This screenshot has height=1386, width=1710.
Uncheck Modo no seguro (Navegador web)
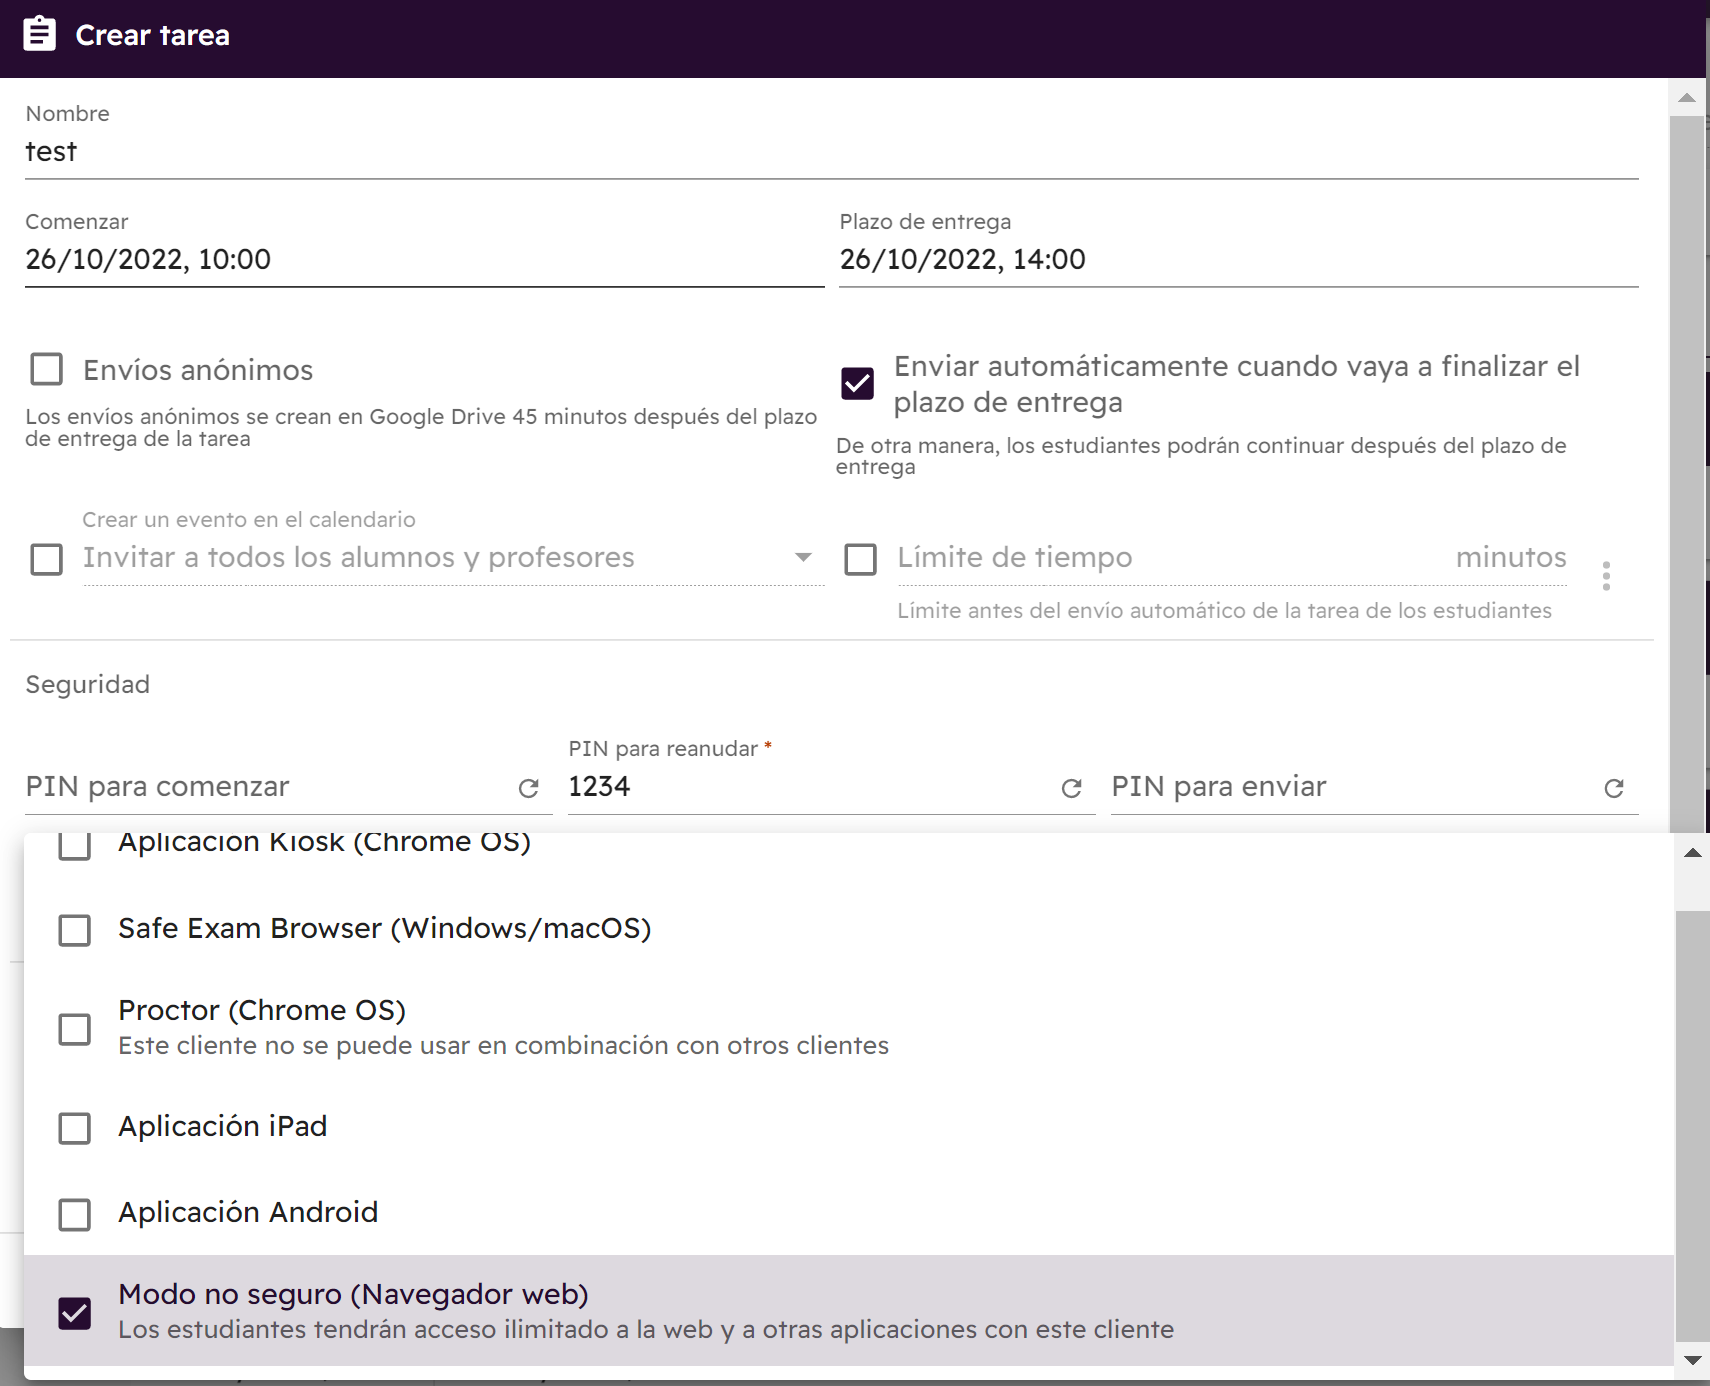tap(75, 1313)
